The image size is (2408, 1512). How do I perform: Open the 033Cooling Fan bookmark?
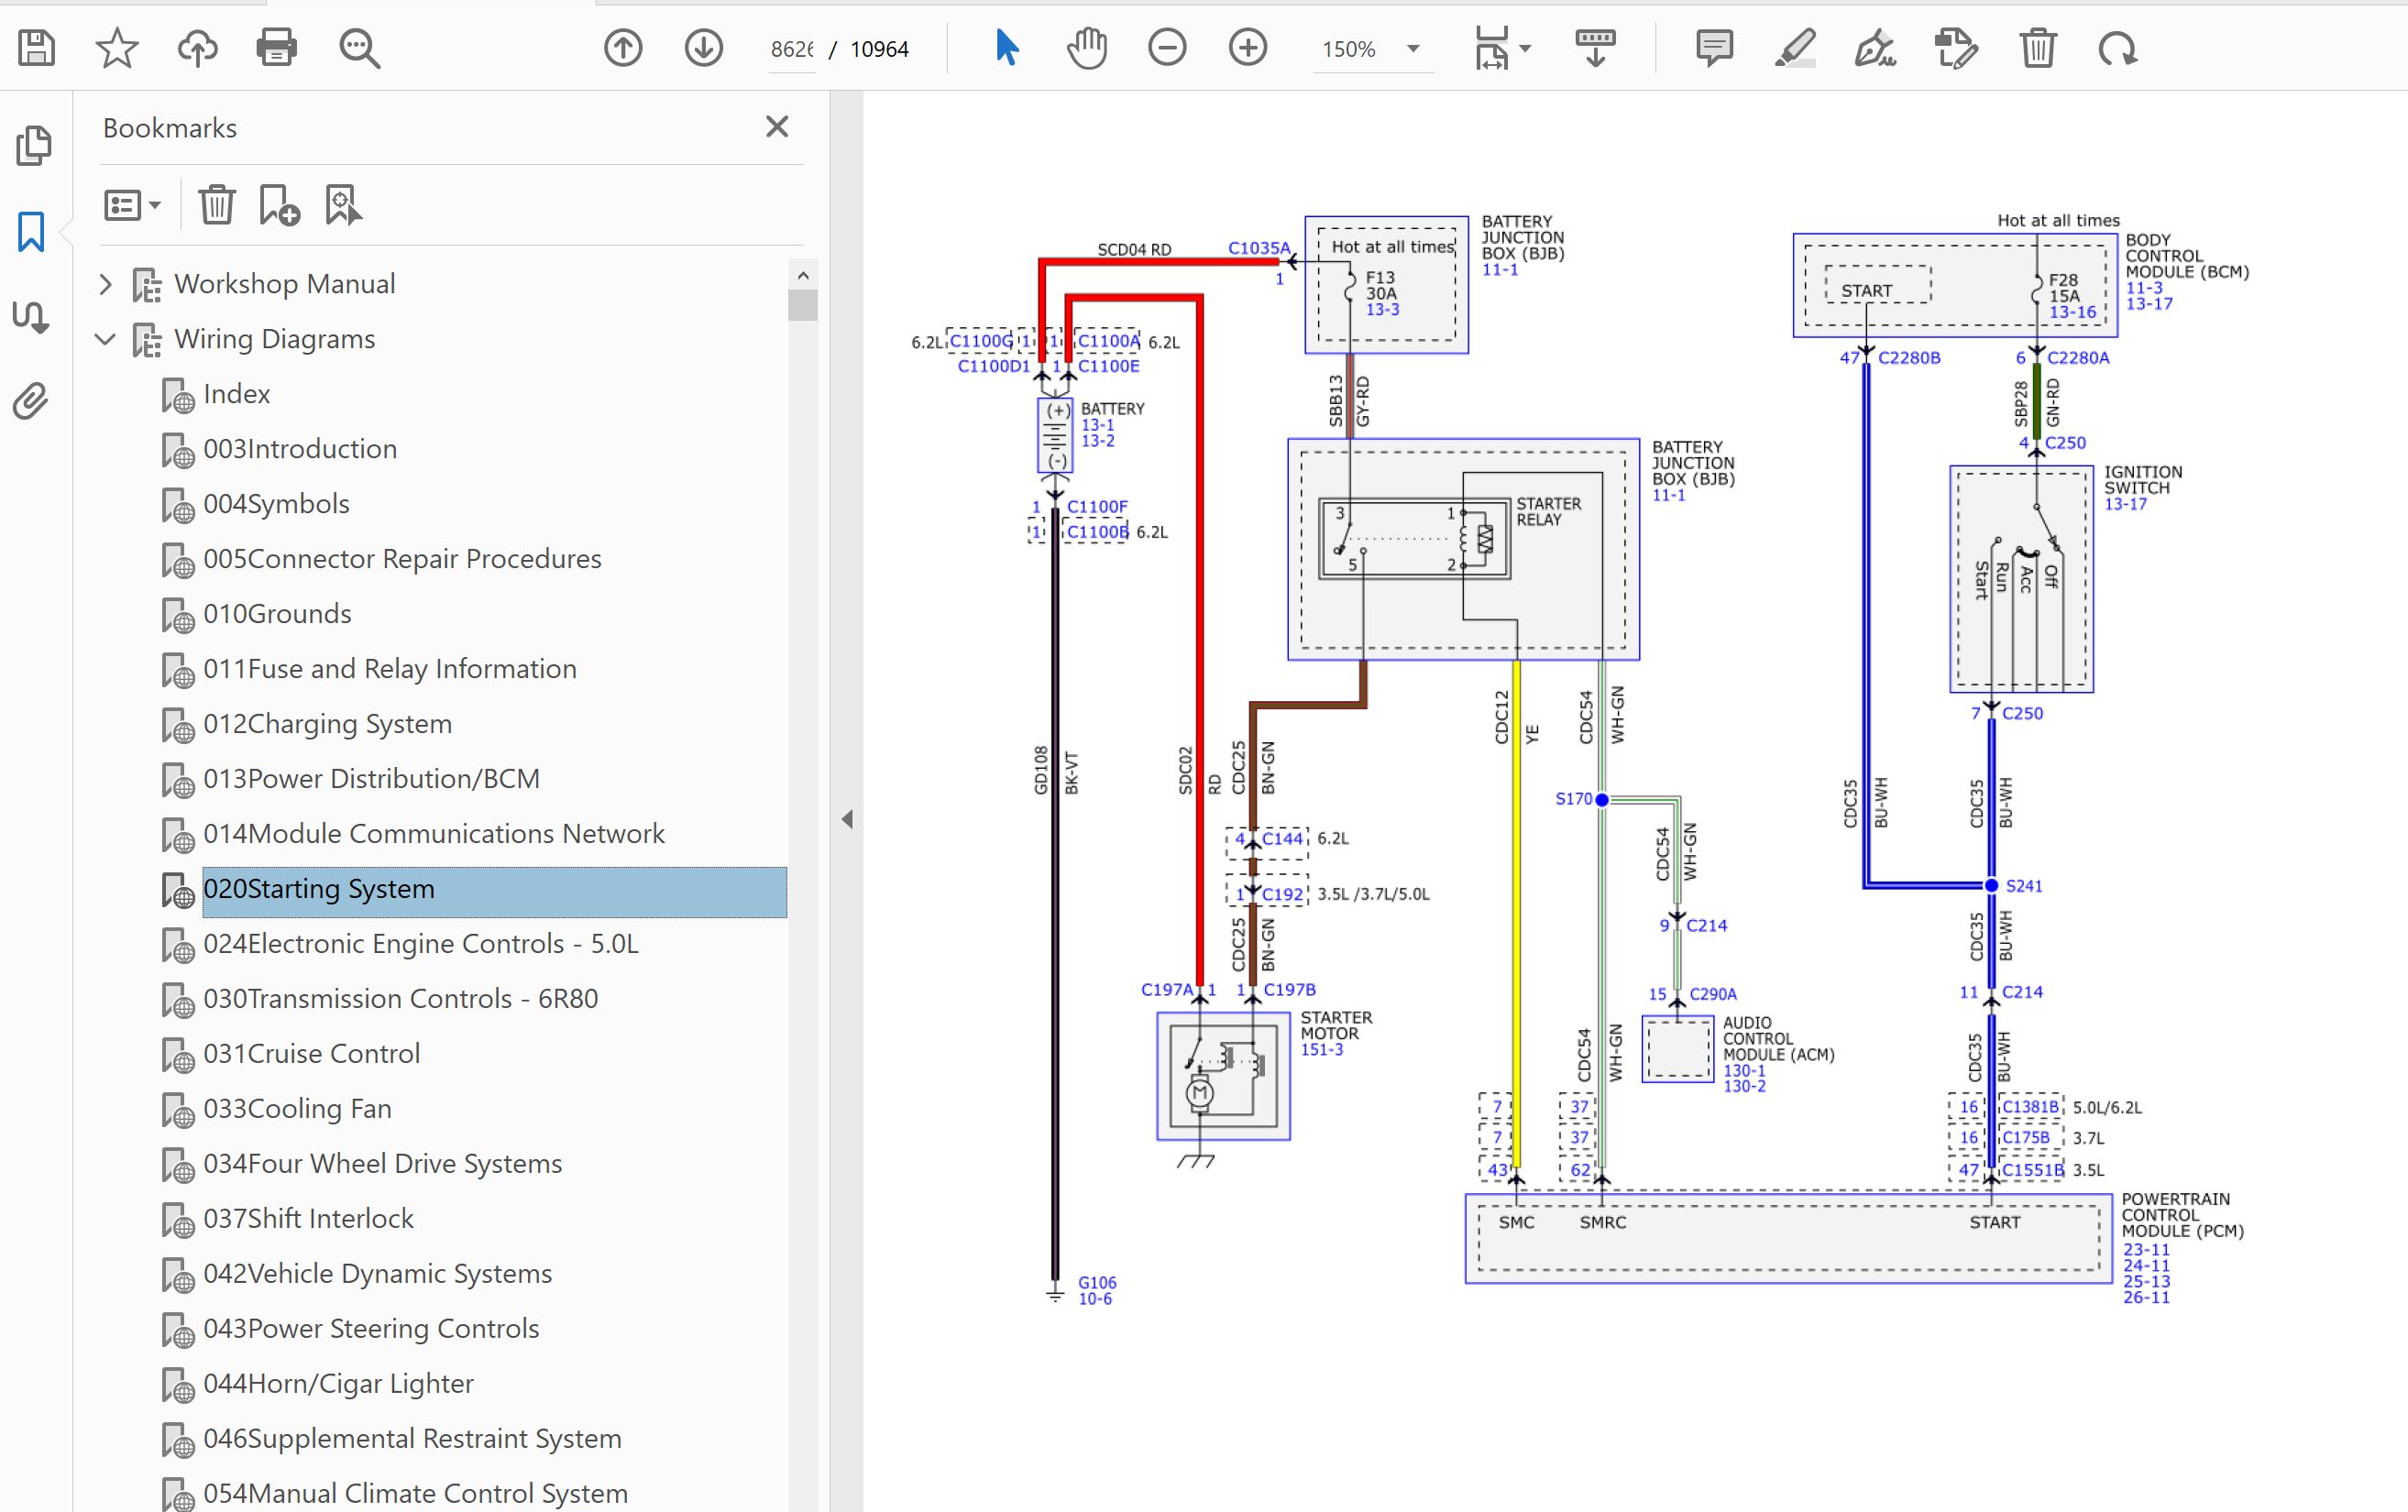[x=297, y=1109]
